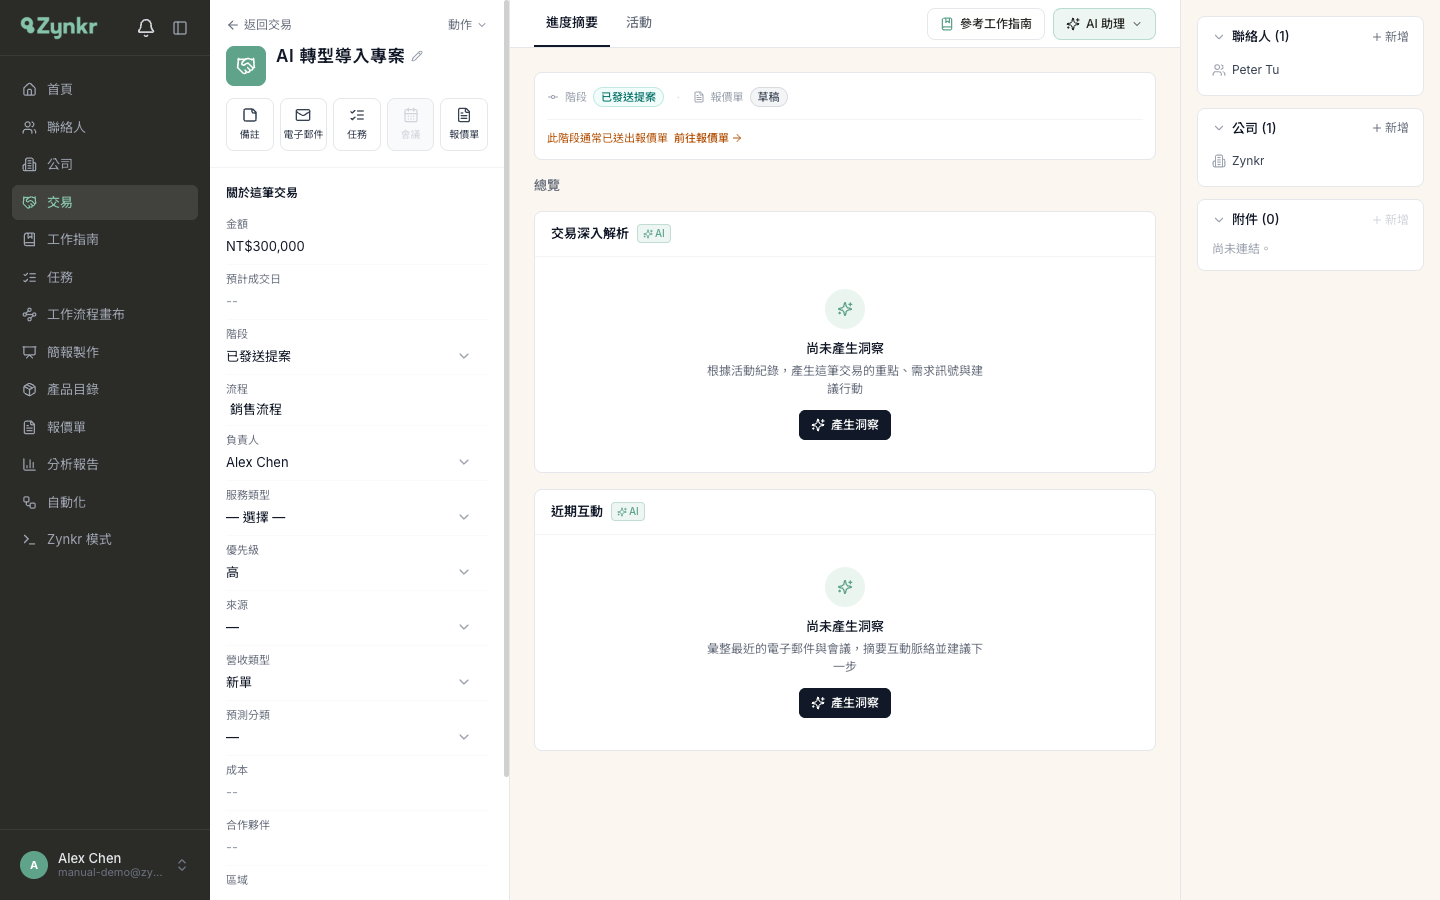Click AI badge beside 交易深入解析
The height and width of the screenshot is (900, 1440).
pyautogui.click(x=654, y=233)
